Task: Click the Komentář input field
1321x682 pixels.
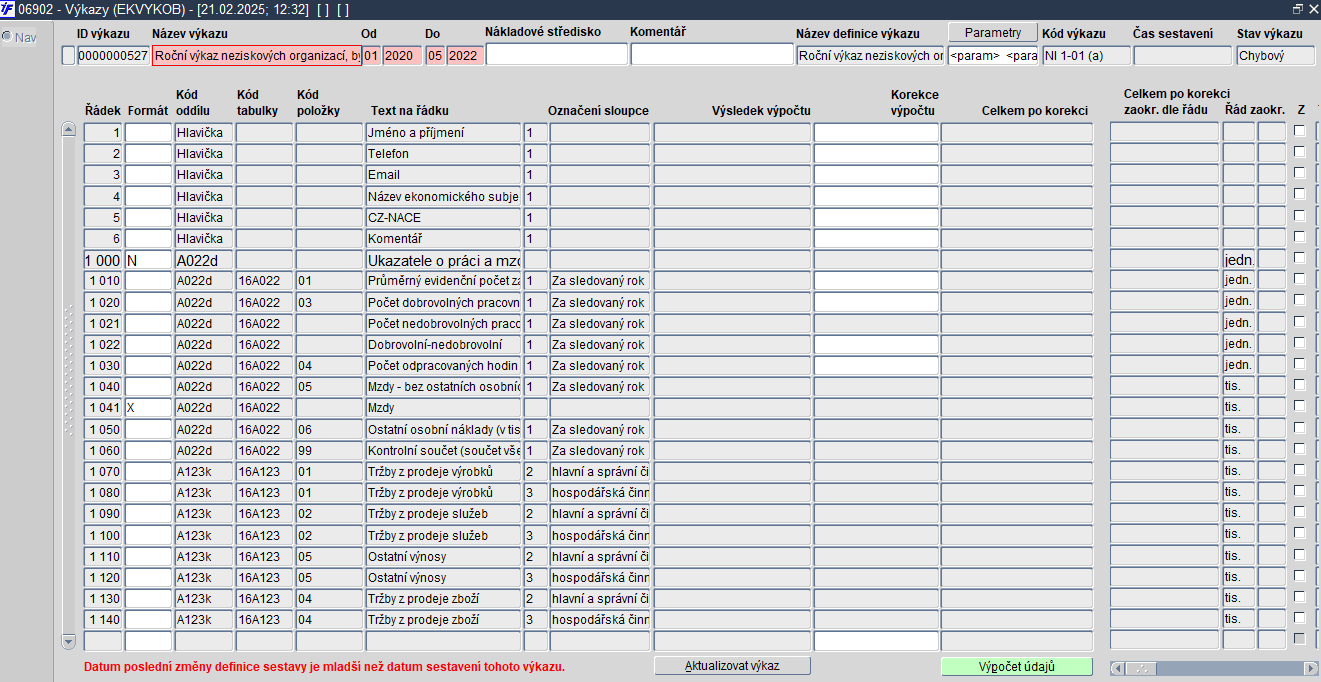Action: coord(711,55)
